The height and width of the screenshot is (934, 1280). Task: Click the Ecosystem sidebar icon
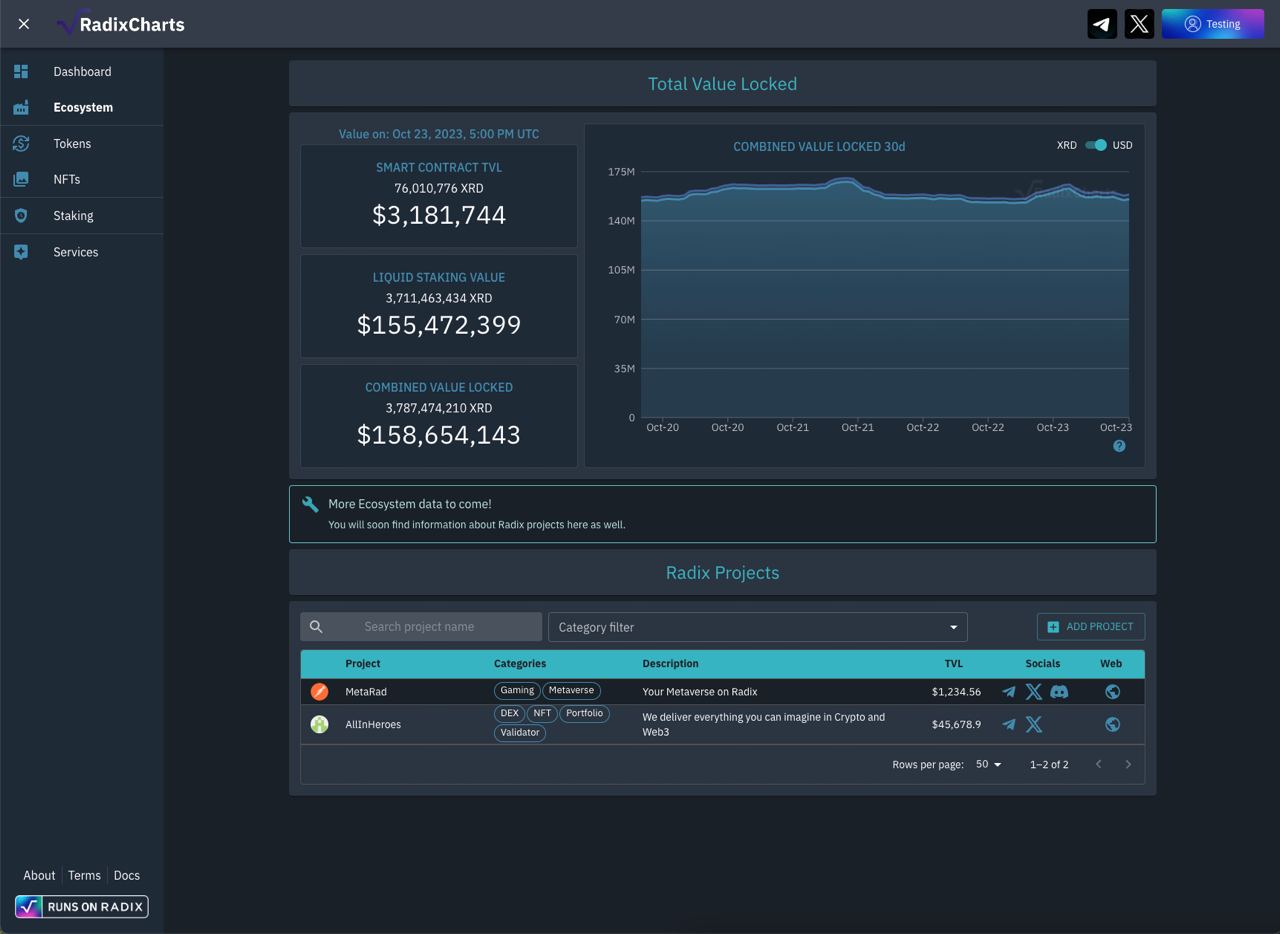(x=21, y=107)
